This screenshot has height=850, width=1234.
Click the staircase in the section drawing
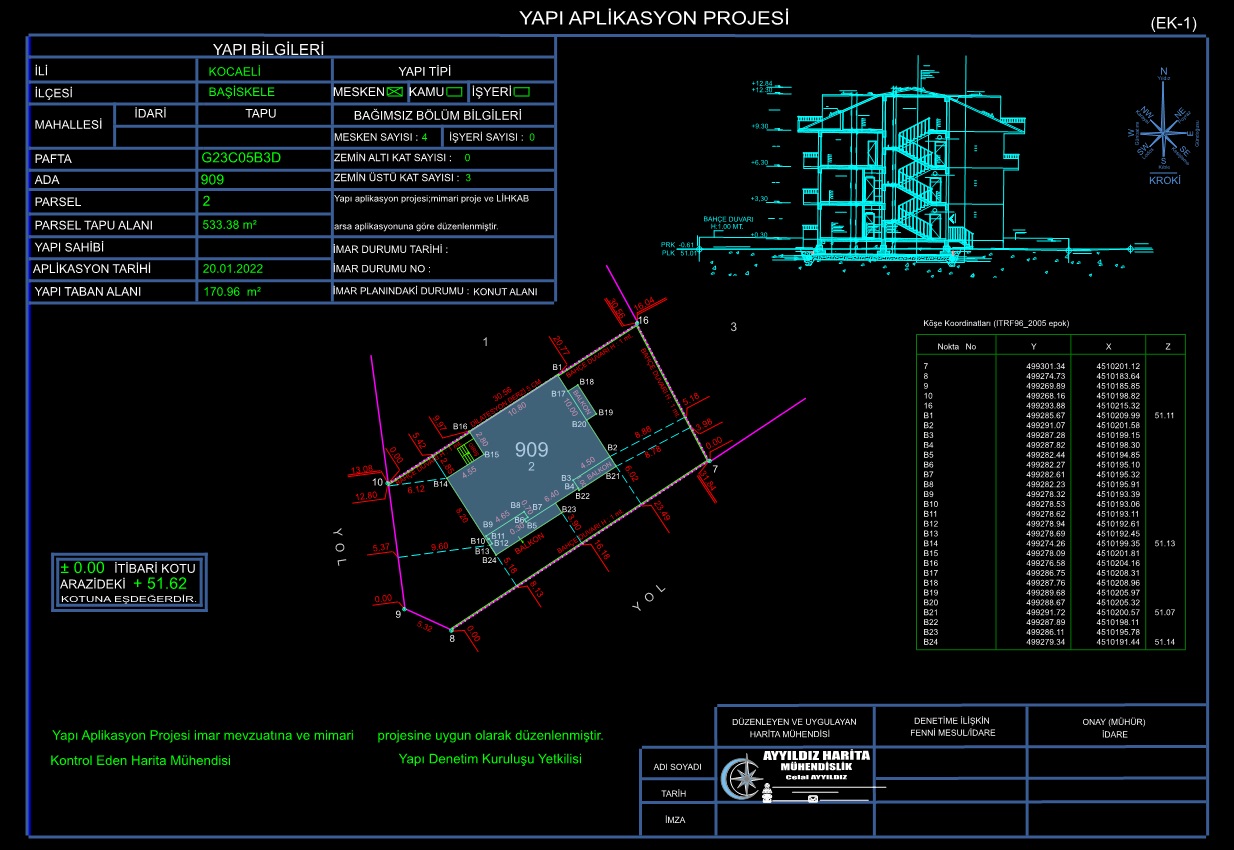[912, 170]
